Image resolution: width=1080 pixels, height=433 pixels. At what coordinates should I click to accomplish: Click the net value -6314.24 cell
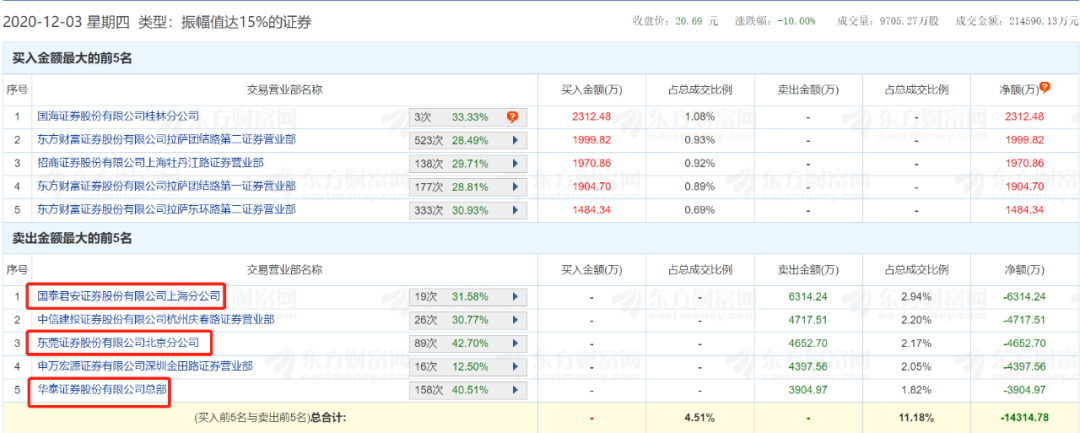pyautogui.click(x=1024, y=297)
